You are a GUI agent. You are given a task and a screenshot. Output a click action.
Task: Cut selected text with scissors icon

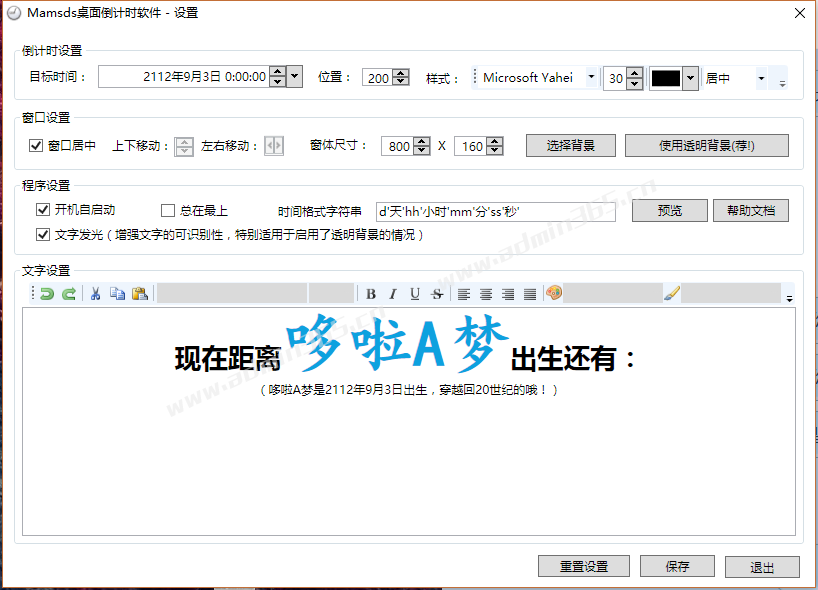95,294
